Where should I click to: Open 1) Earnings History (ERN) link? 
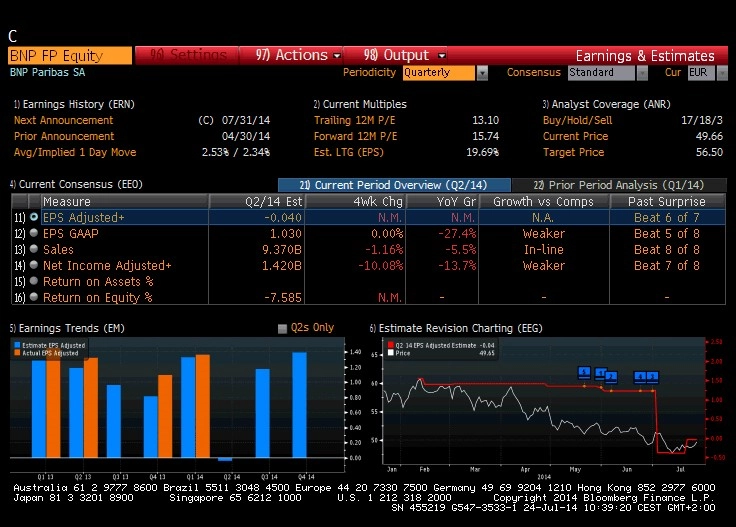74,104
